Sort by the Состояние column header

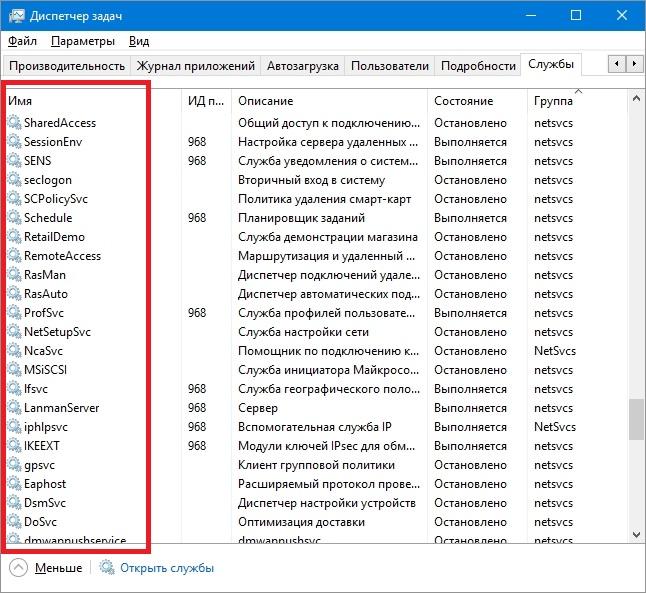tap(463, 101)
